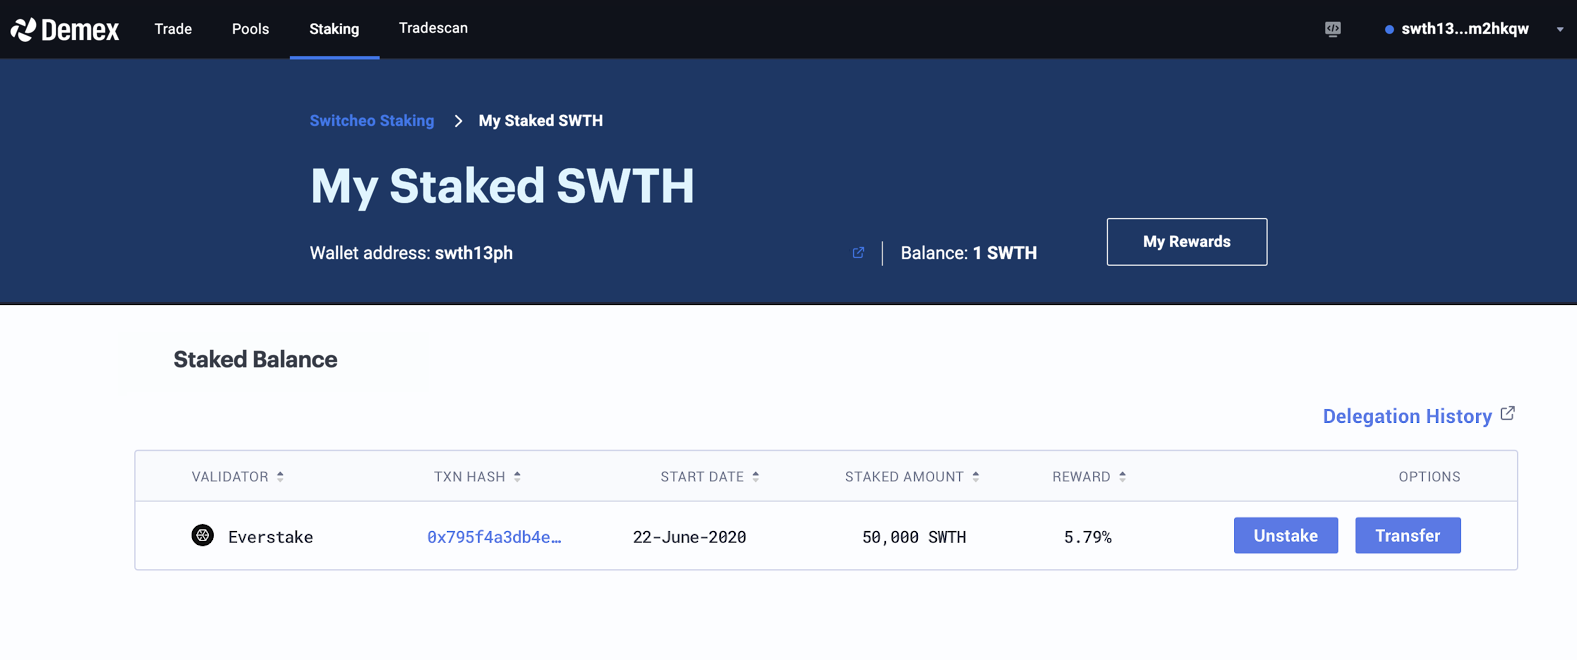Go to Switcheo Staking breadcrumb link
1577x660 pixels.
click(x=372, y=121)
